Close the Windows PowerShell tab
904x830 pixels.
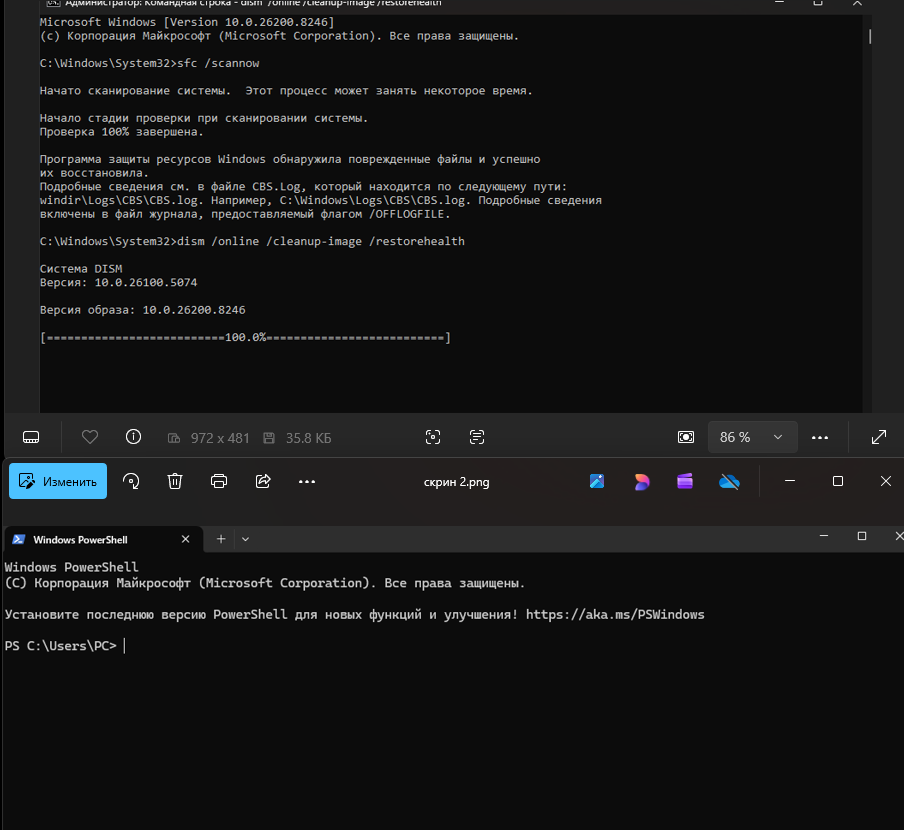pyautogui.click(x=186, y=540)
